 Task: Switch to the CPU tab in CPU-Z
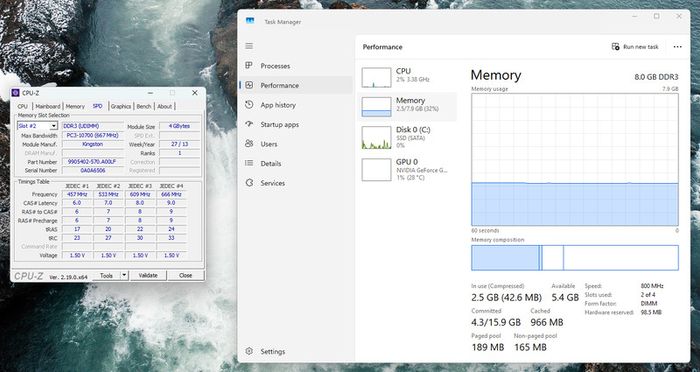(22, 106)
